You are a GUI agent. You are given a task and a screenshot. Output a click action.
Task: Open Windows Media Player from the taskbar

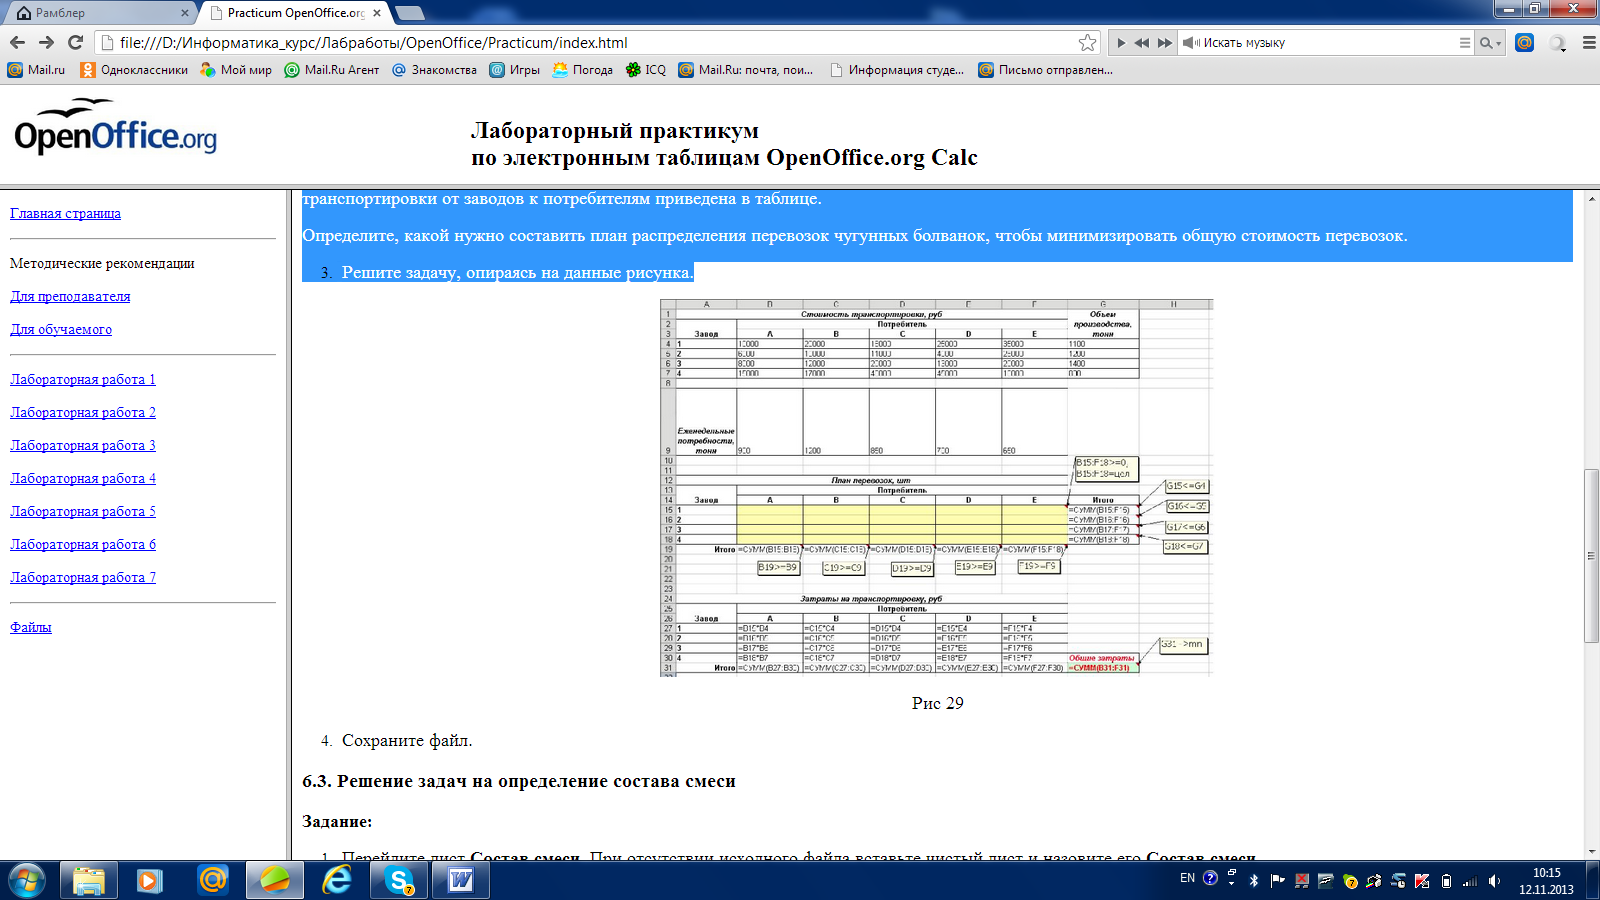150,880
